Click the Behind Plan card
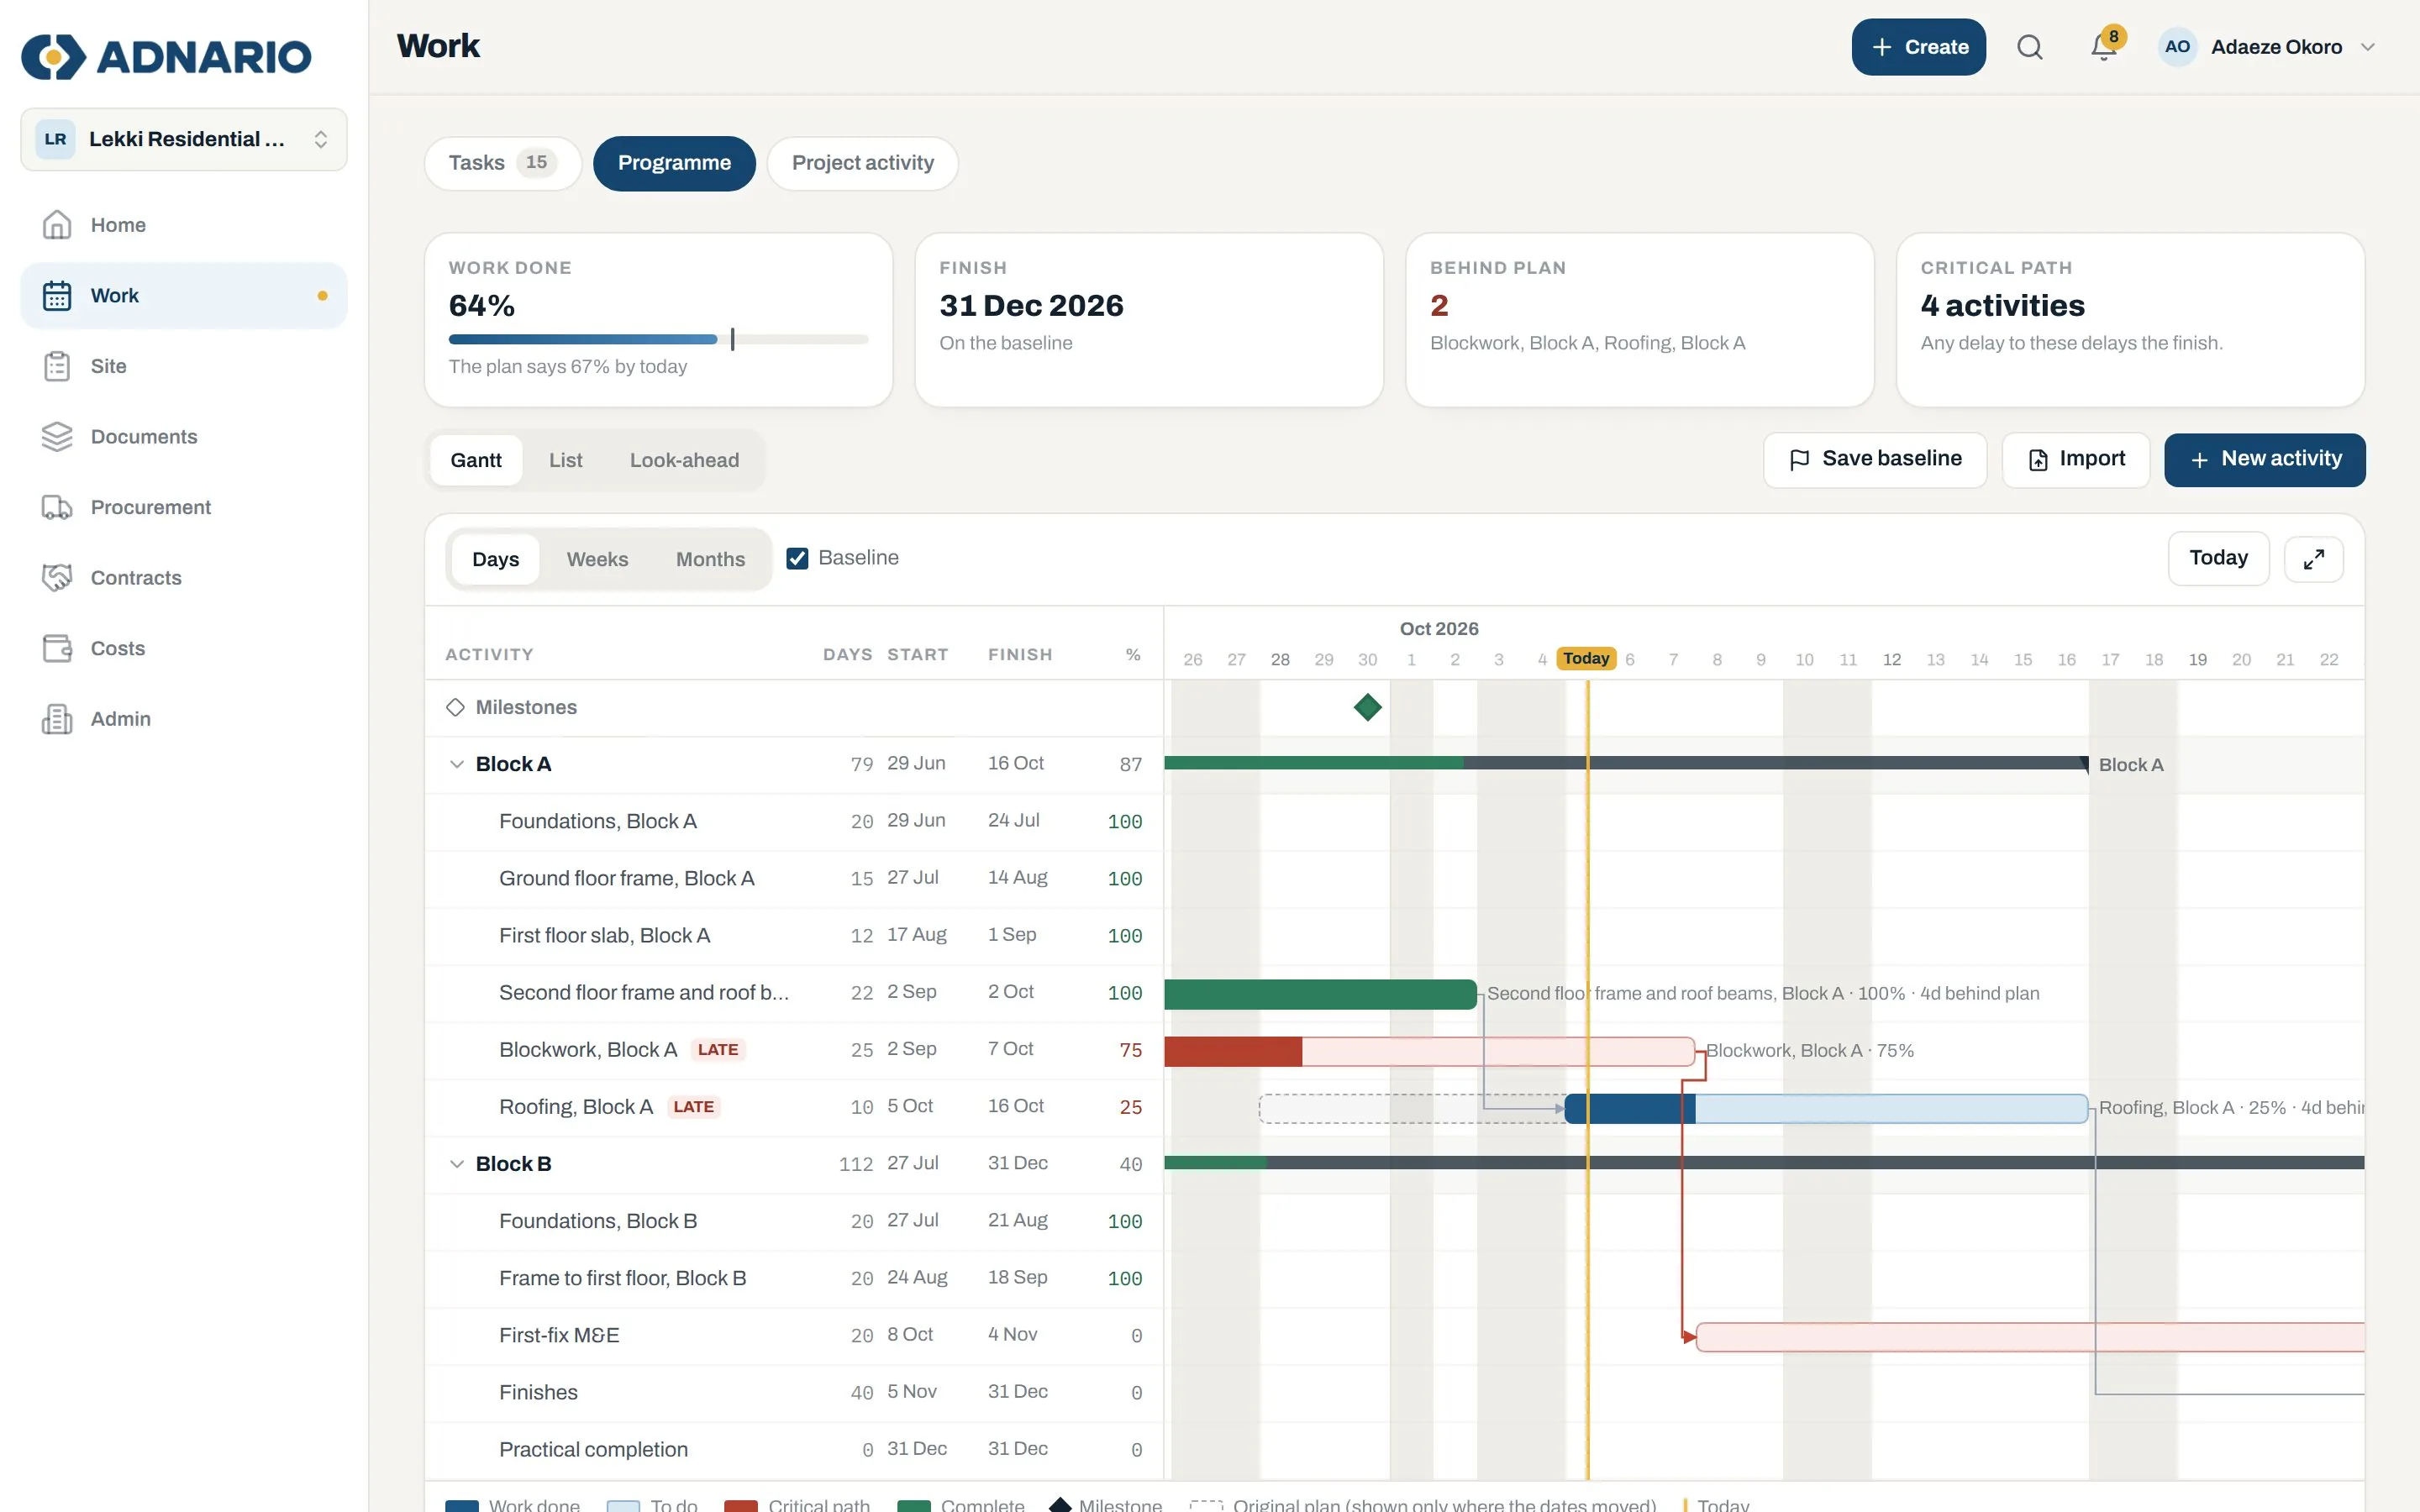Viewport: 2420px width, 1512px height. [1639, 320]
